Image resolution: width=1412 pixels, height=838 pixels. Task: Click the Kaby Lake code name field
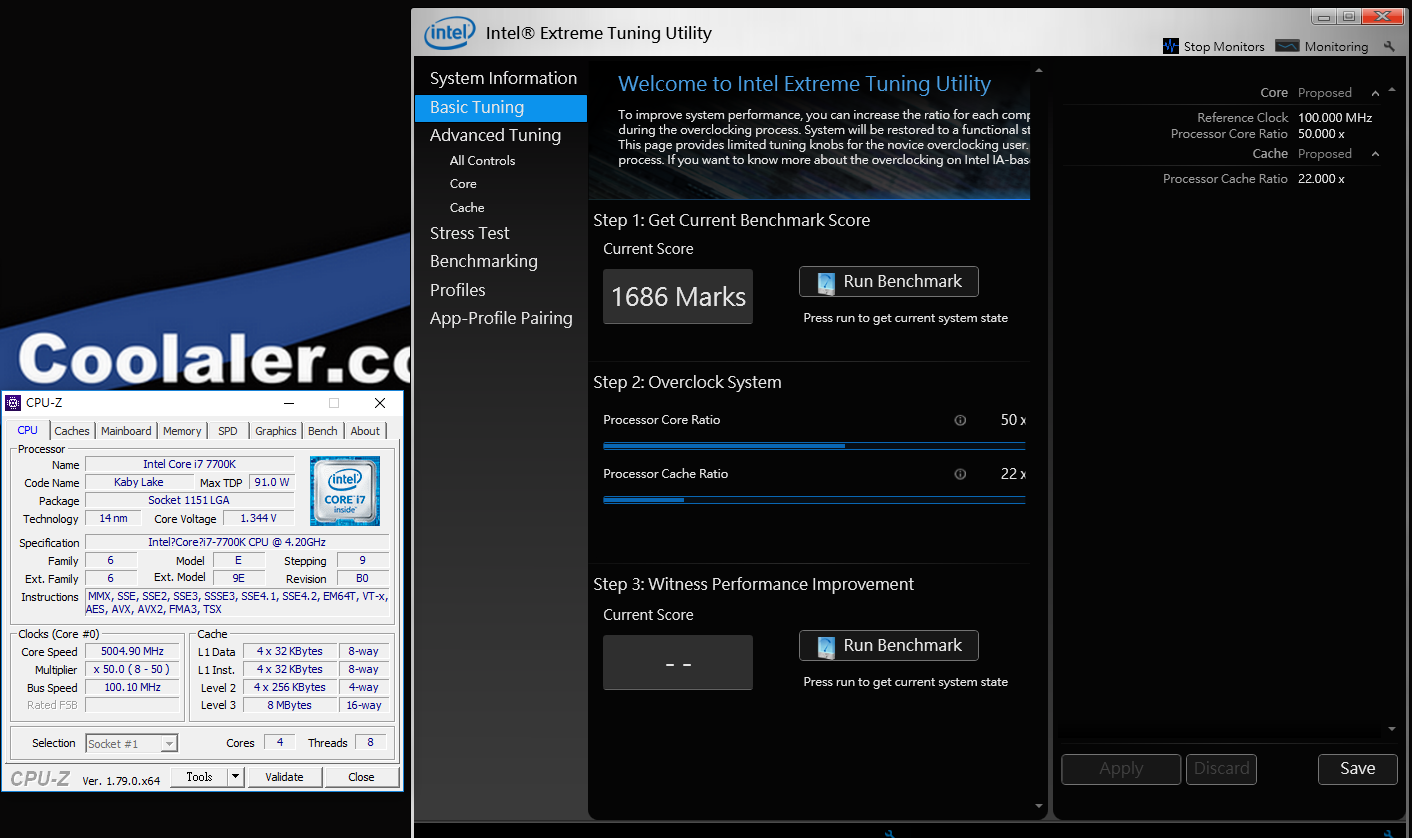(139, 482)
